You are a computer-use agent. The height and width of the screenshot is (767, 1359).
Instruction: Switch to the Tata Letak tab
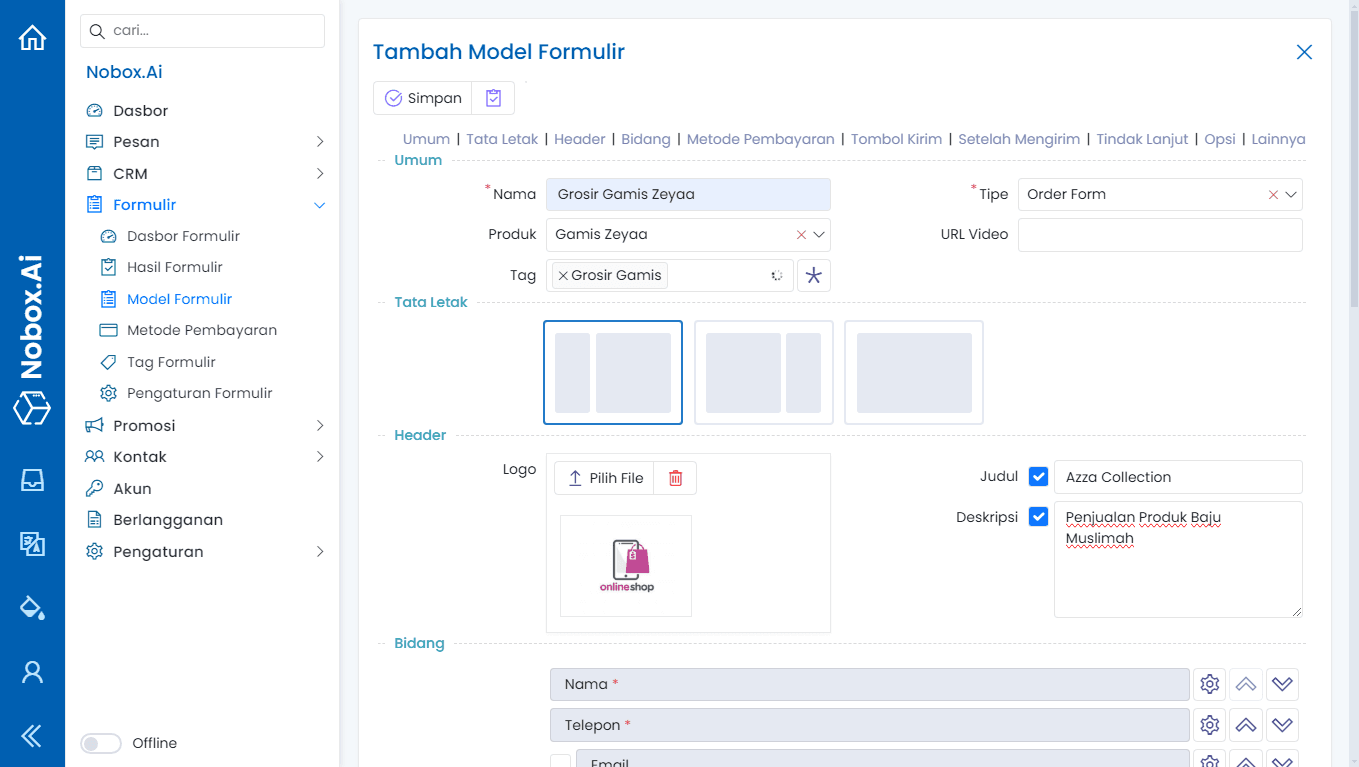501,139
